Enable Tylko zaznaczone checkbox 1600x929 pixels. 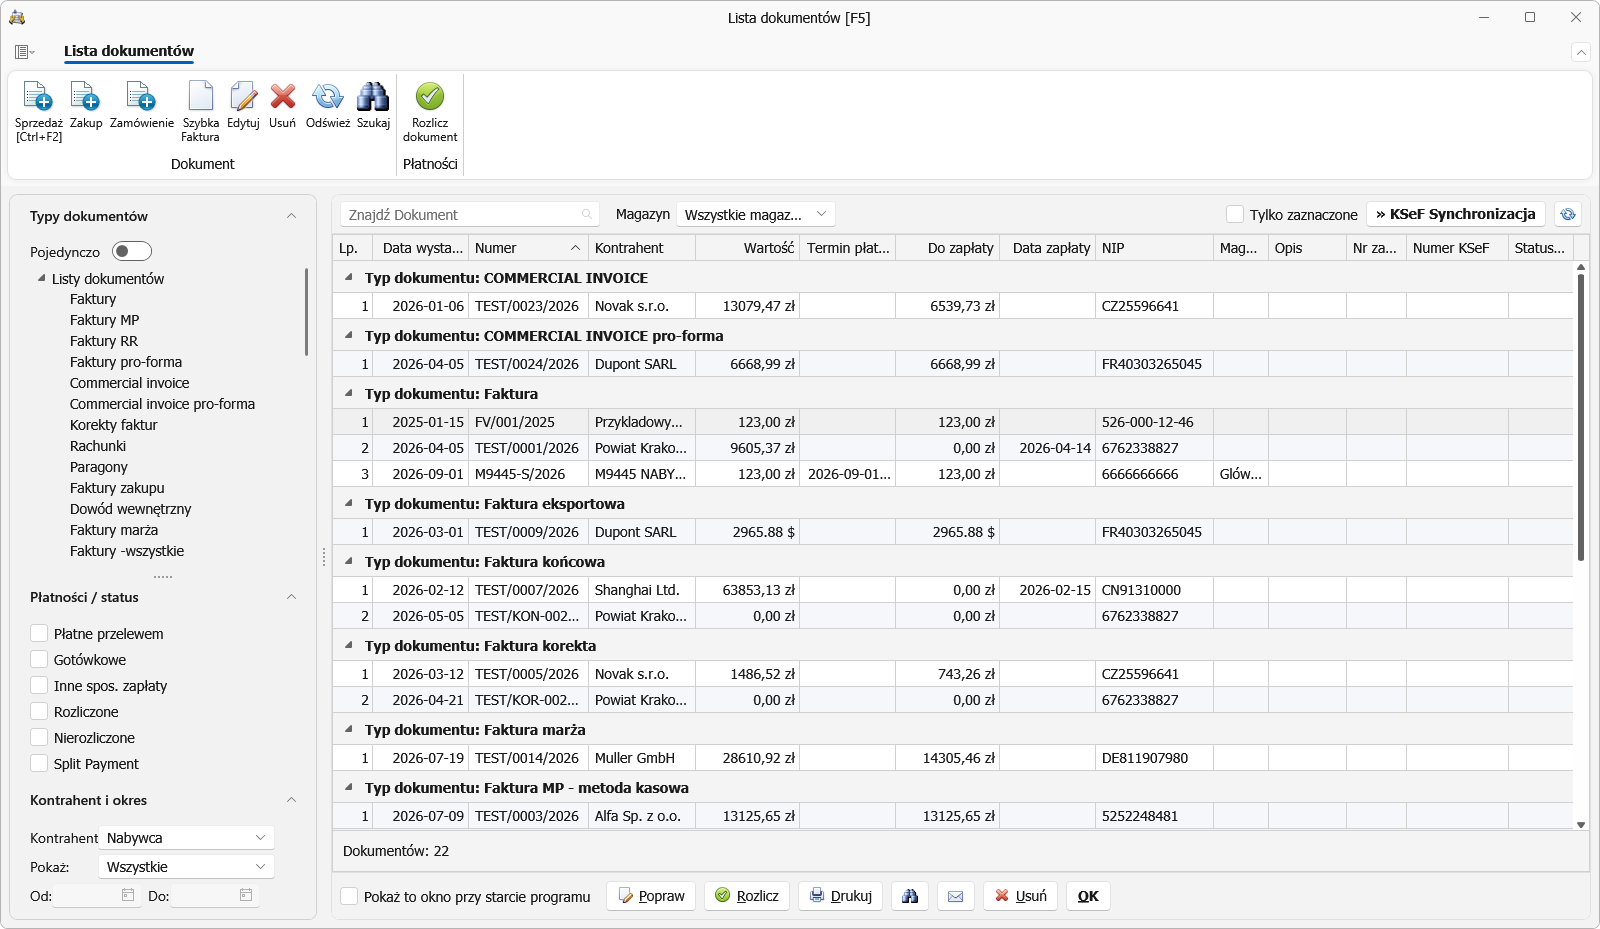(1235, 214)
